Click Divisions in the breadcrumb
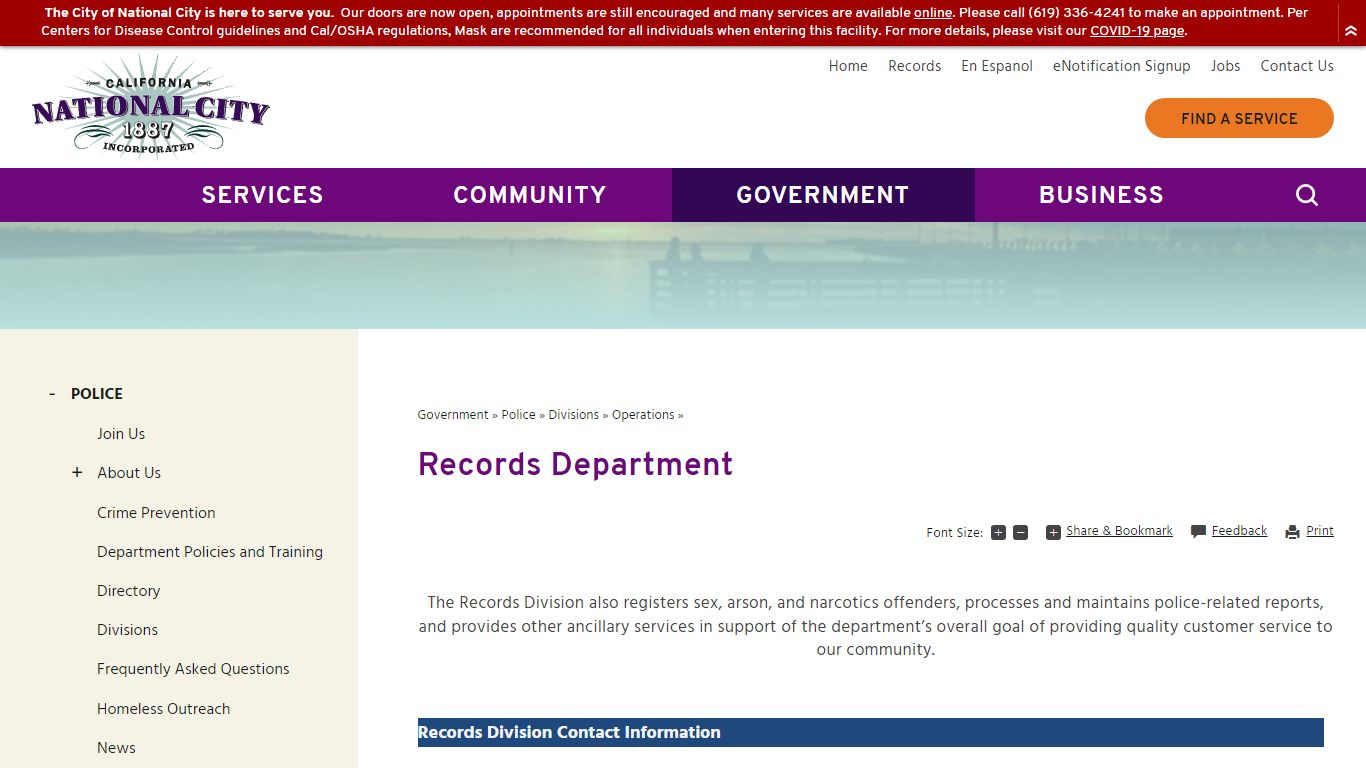The width and height of the screenshot is (1366, 768). (574, 415)
